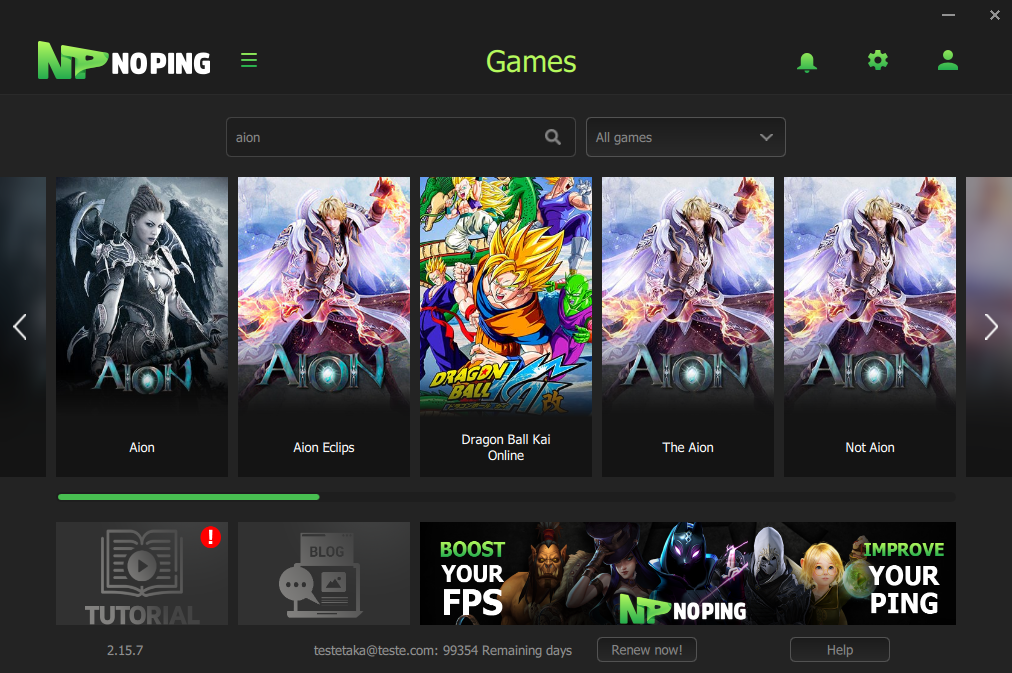Select the Aion game card
The height and width of the screenshot is (673, 1012).
click(x=142, y=327)
